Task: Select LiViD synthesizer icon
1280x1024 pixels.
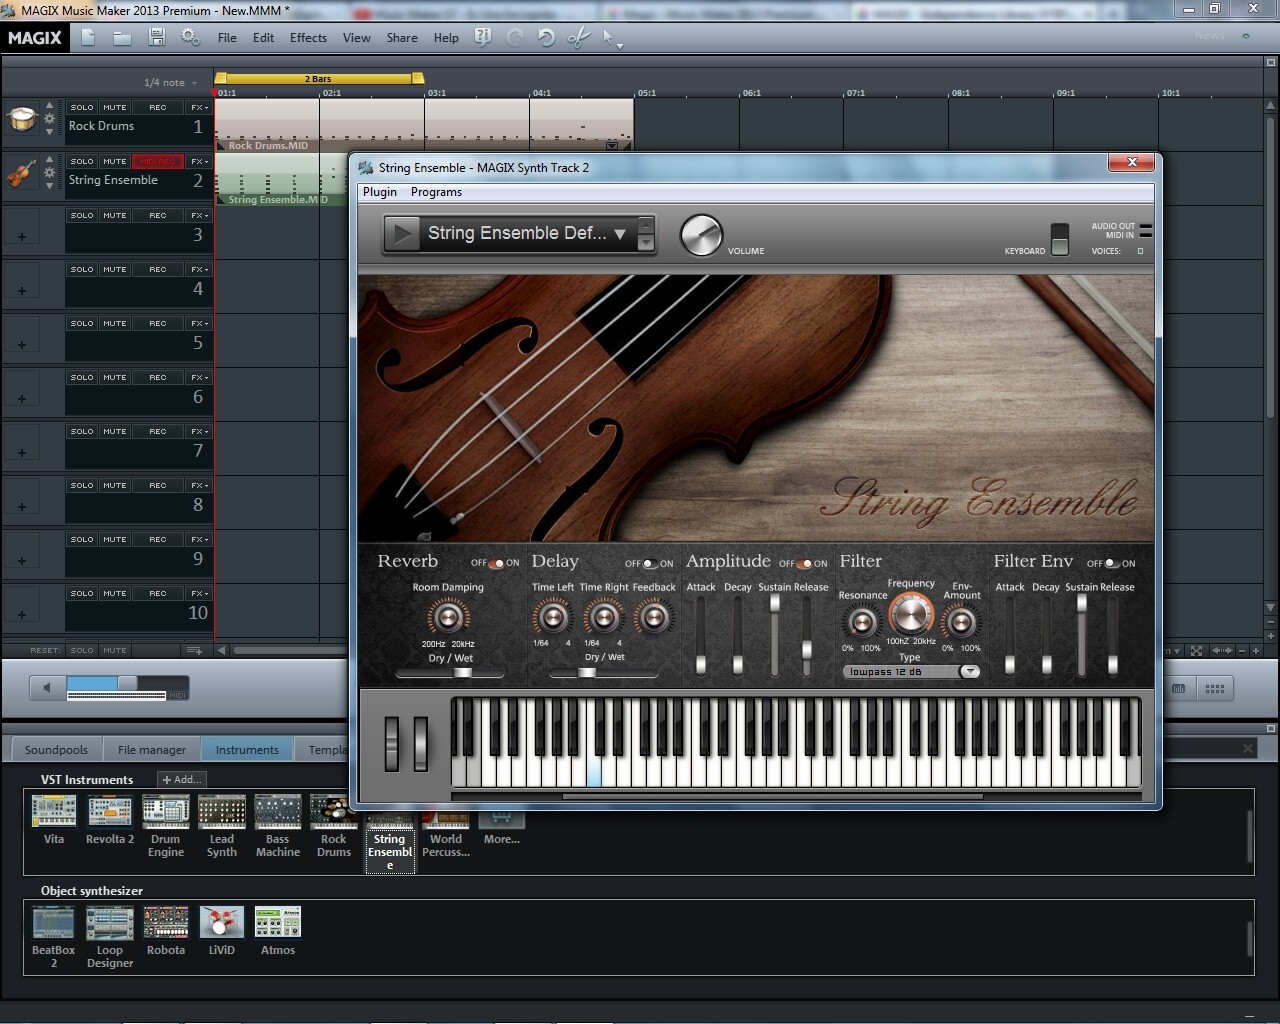Action: [x=222, y=922]
